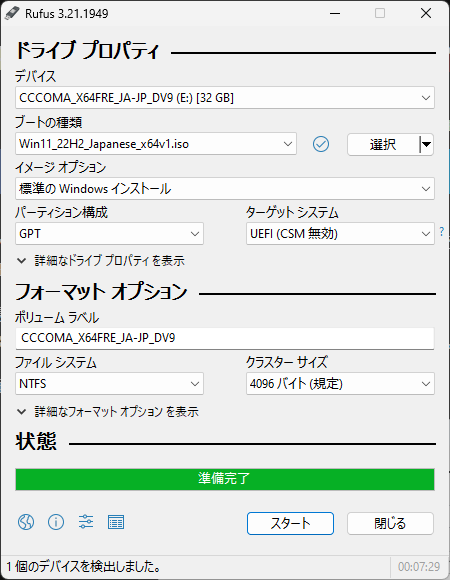Click the 閉じる button
Screen dimensions: 450x580
point(390,523)
